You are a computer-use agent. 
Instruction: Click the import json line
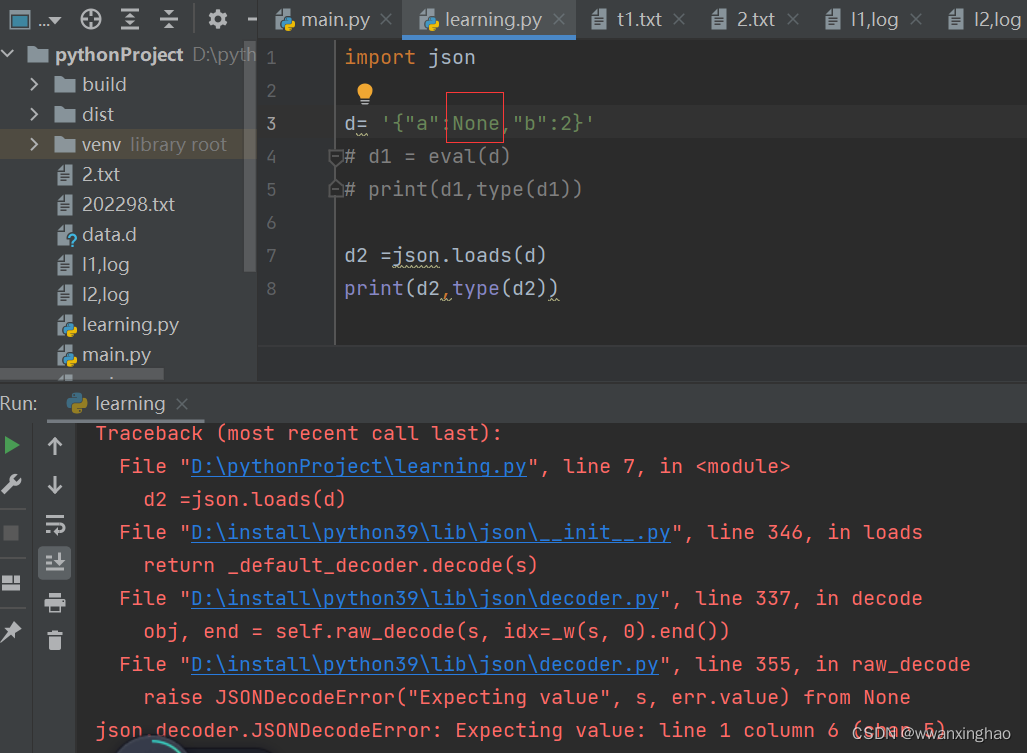tap(410, 58)
